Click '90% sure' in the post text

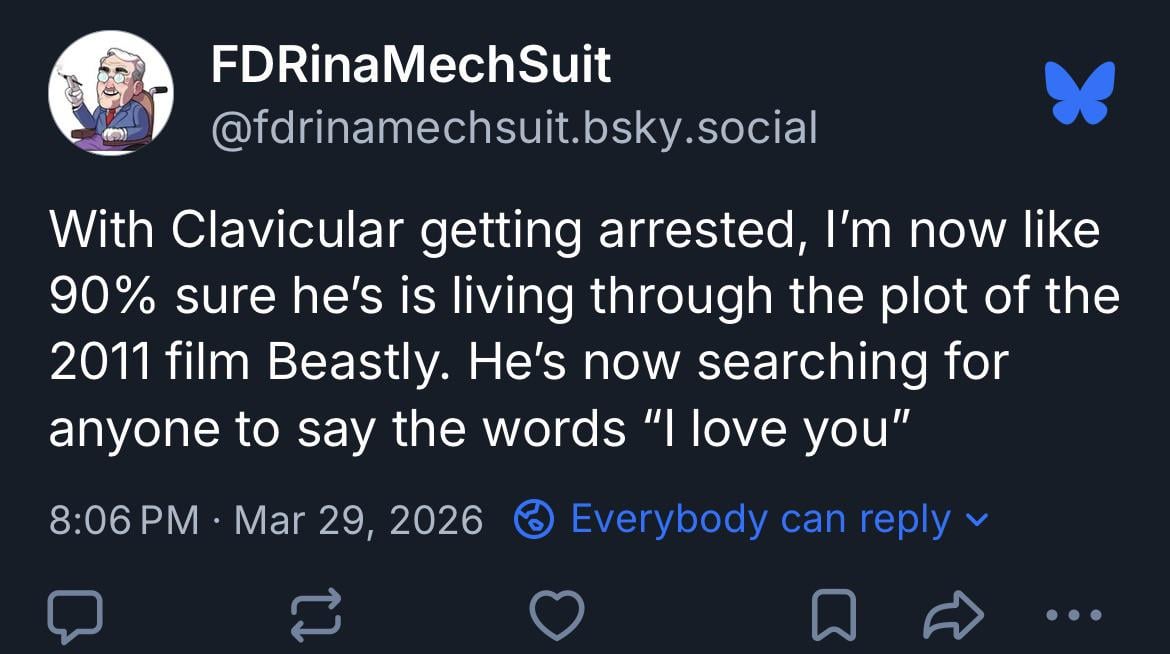(160, 297)
